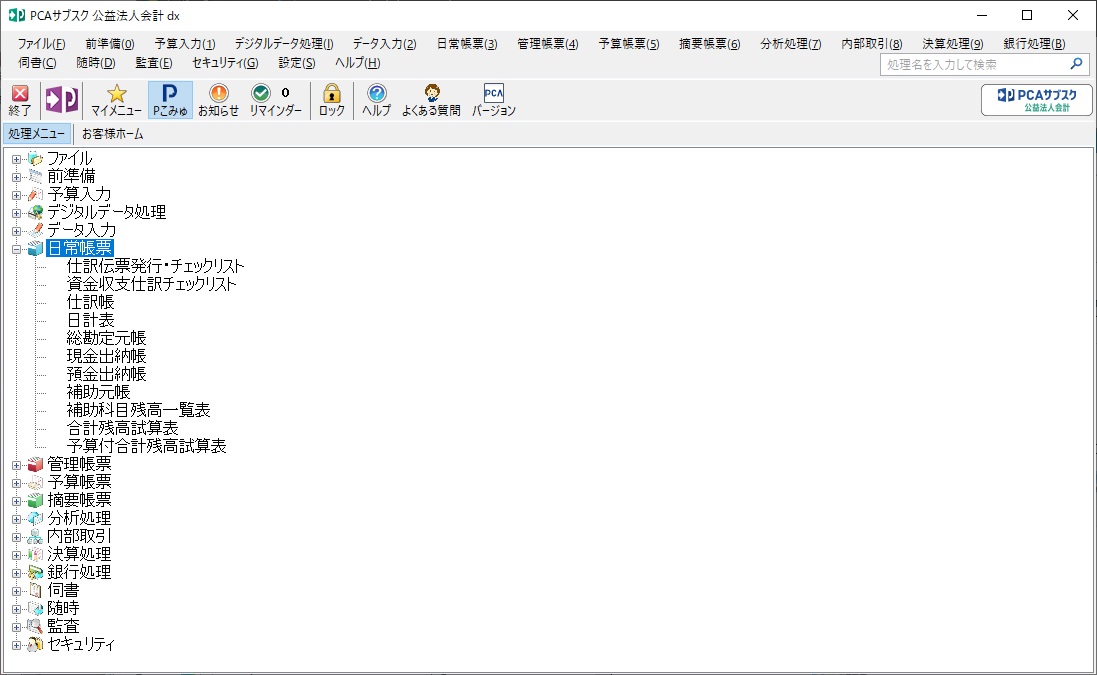Select the PCみゅ toolbar icon
The height and width of the screenshot is (675, 1097).
170,100
